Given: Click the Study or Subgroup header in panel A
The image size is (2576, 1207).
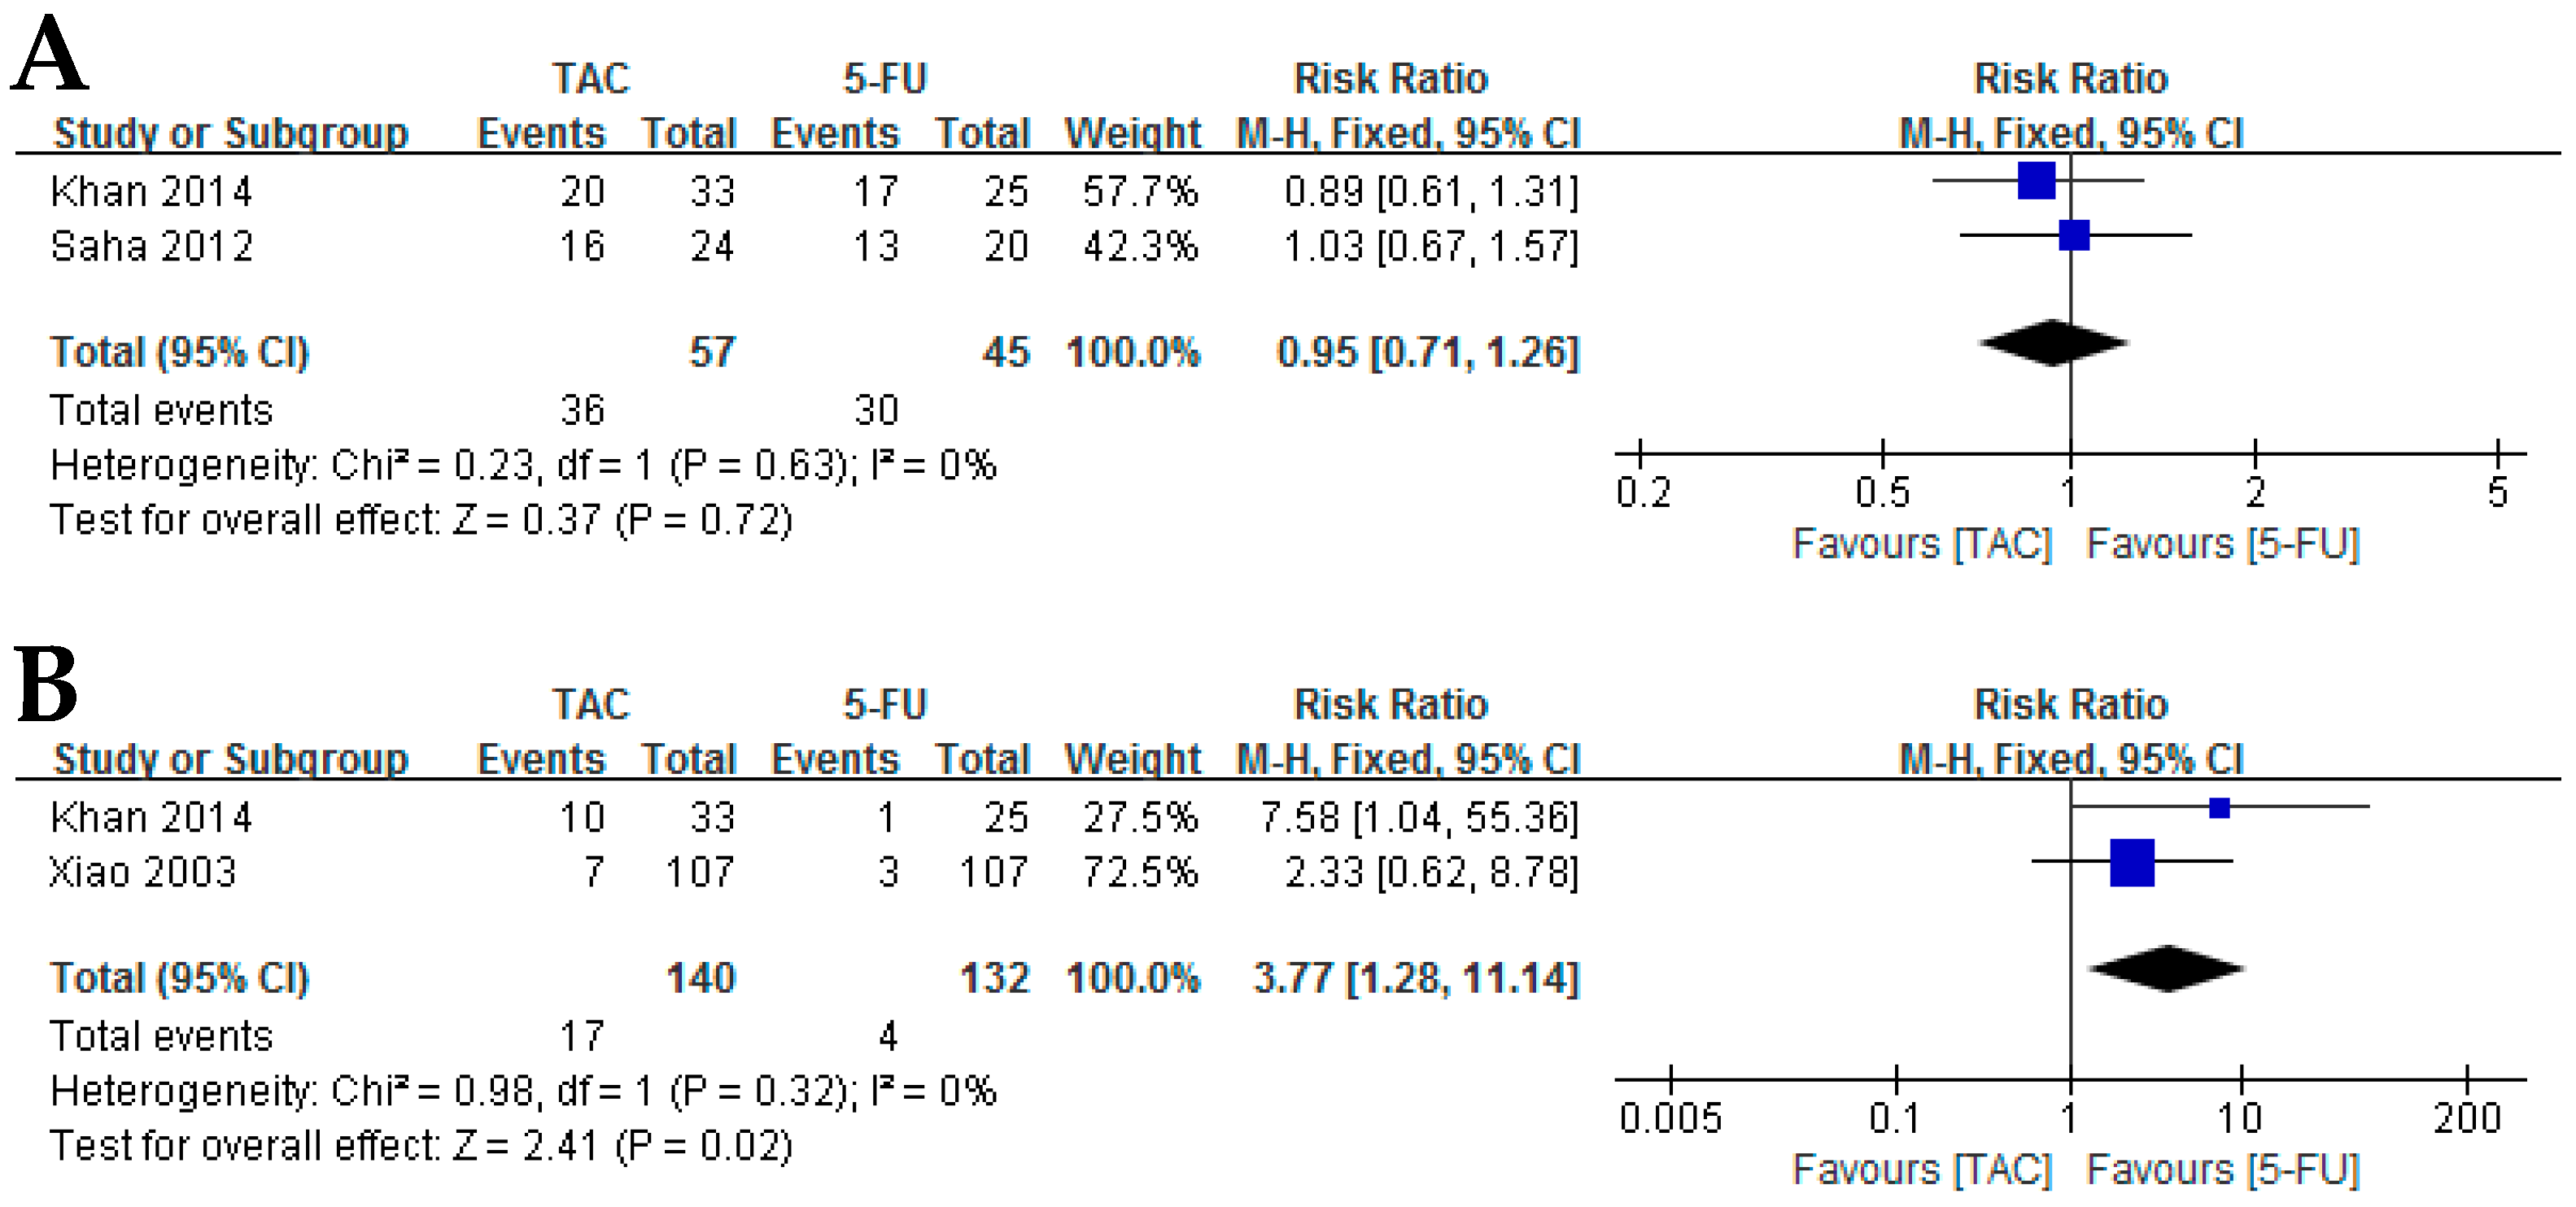Looking at the screenshot, I should pyautogui.click(x=231, y=133).
